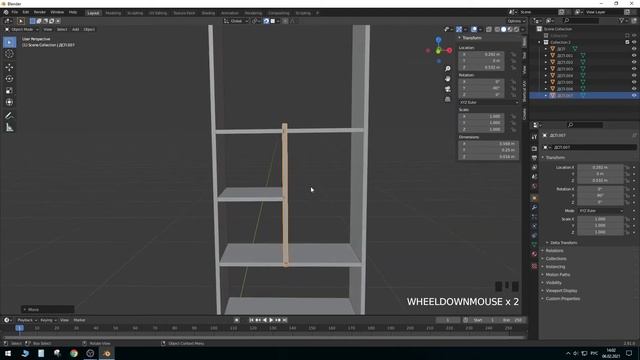The image size is (640, 360).
Task: Select the Transform tool in viewport toolbar
Action: (9, 102)
